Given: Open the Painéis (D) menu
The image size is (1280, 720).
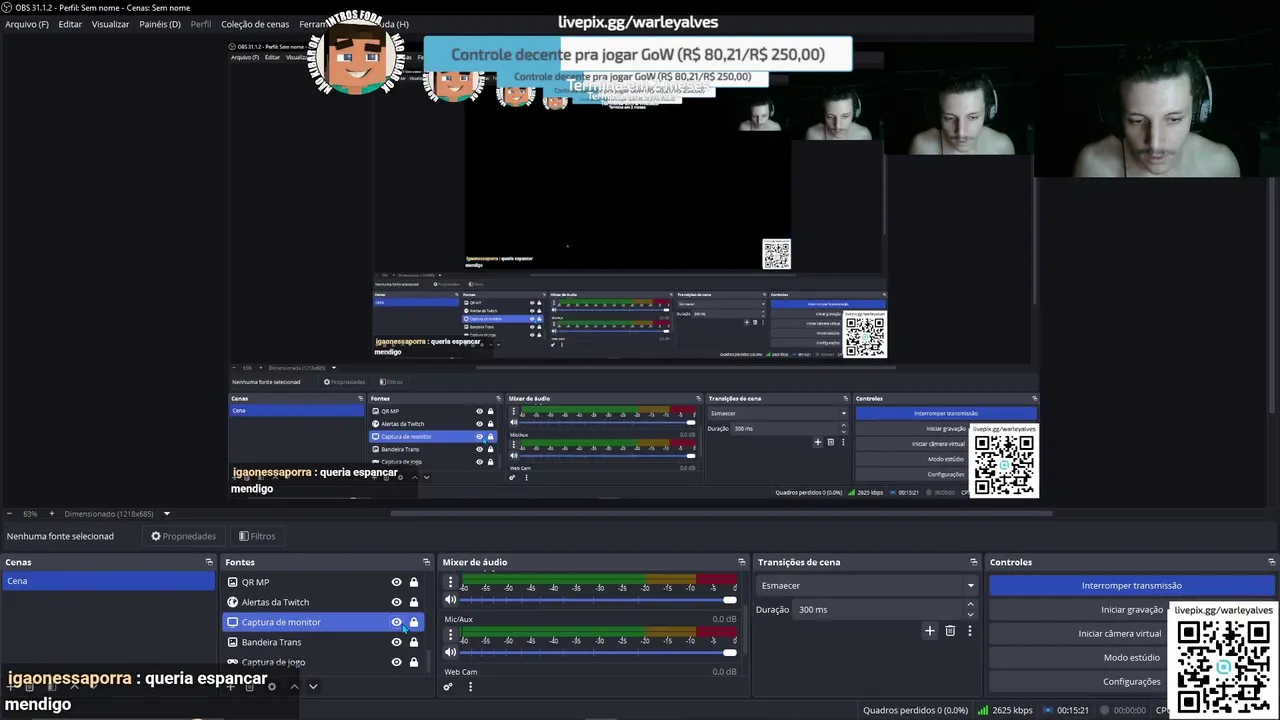Looking at the screenshot, I should (x=160, y=24).
